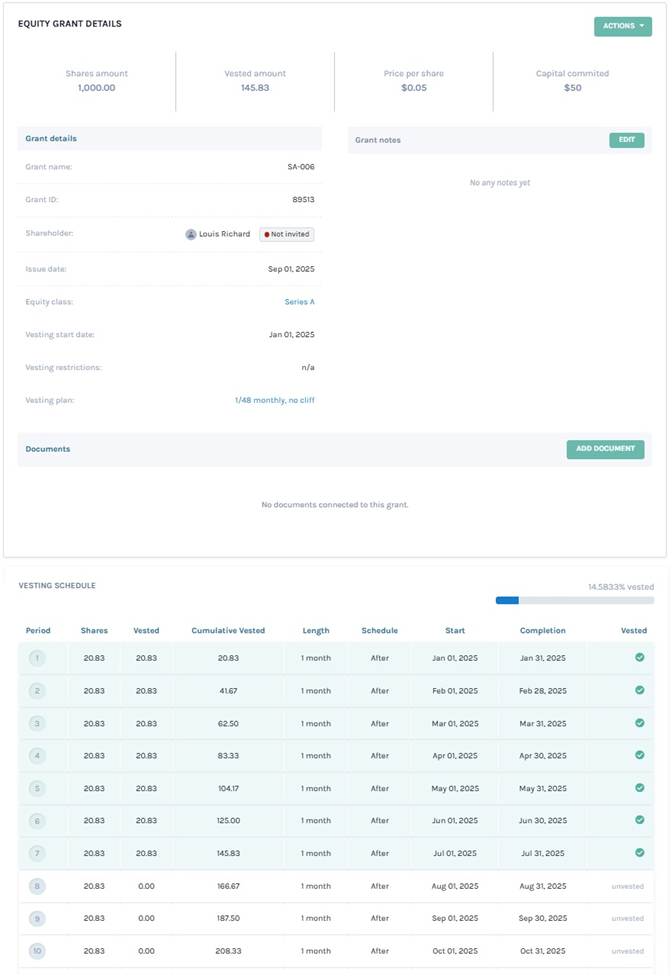
Task: Click the vested checkmark for period 5
Action: (639, 788)
